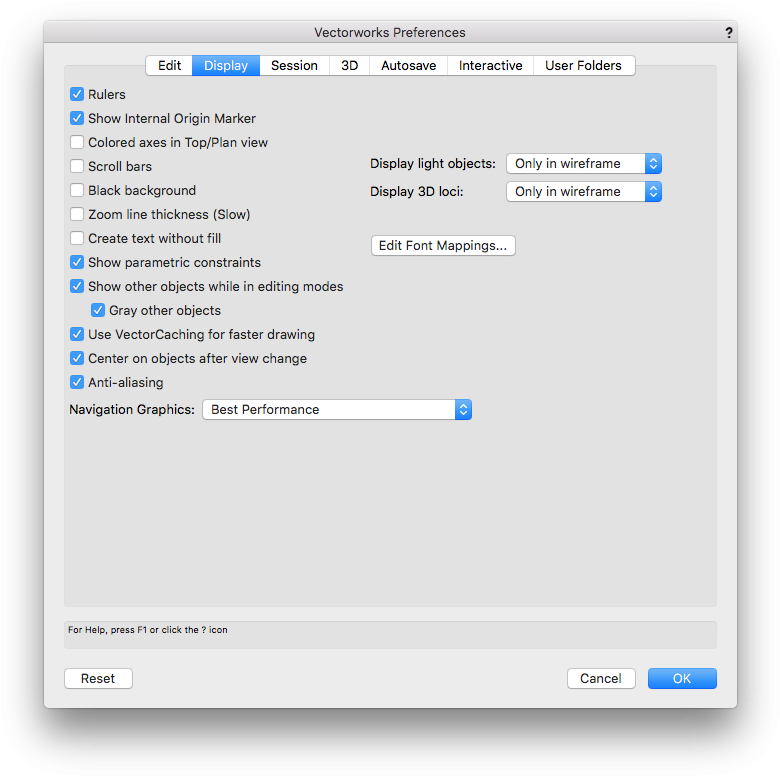
Task: Open the Navigation Graphics dropdown
Action: pos(337,409)
